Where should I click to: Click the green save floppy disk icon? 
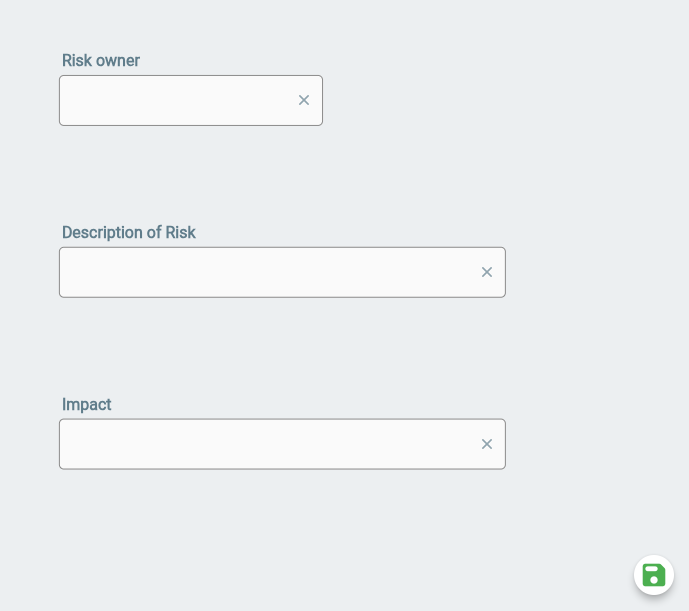654,575
